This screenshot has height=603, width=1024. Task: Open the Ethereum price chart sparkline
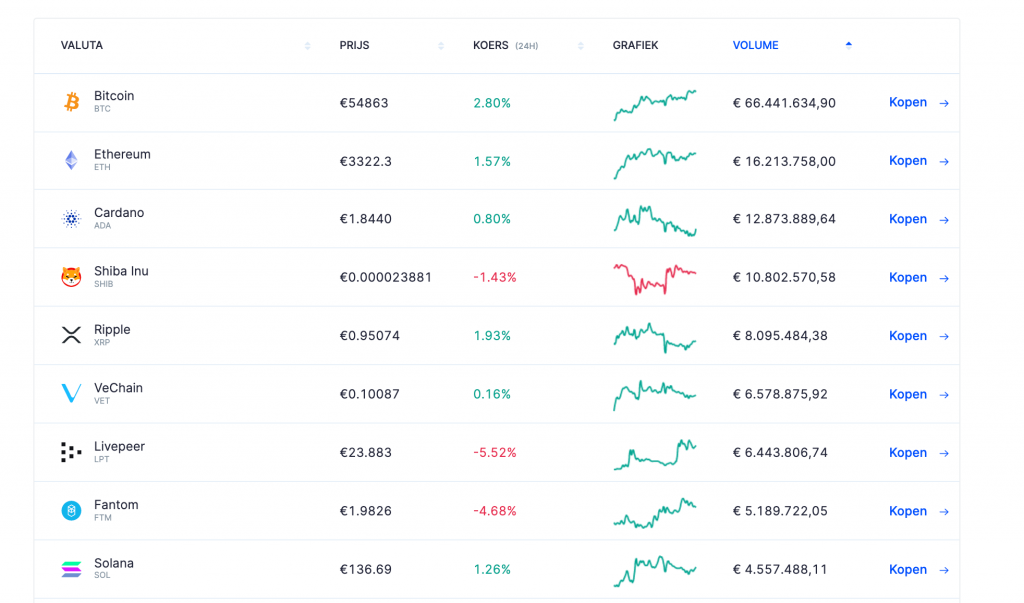click(655, 163)
